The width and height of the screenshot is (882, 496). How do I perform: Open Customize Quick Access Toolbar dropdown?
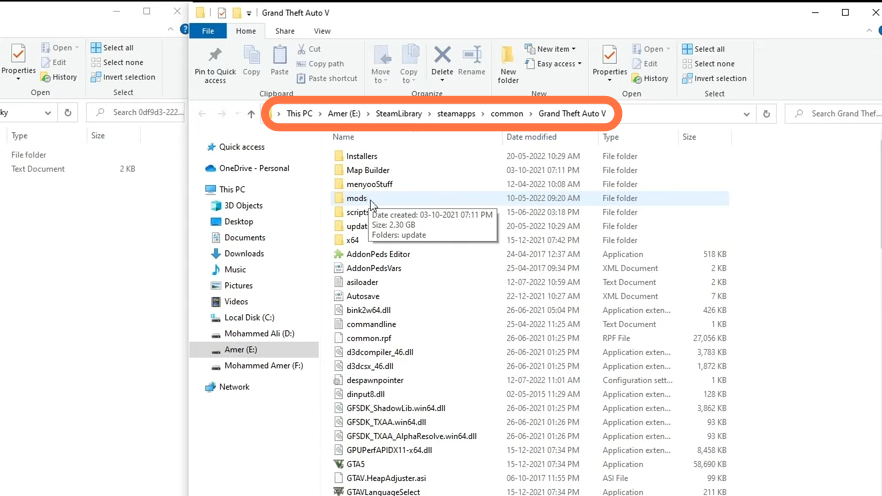click(249, 13)
